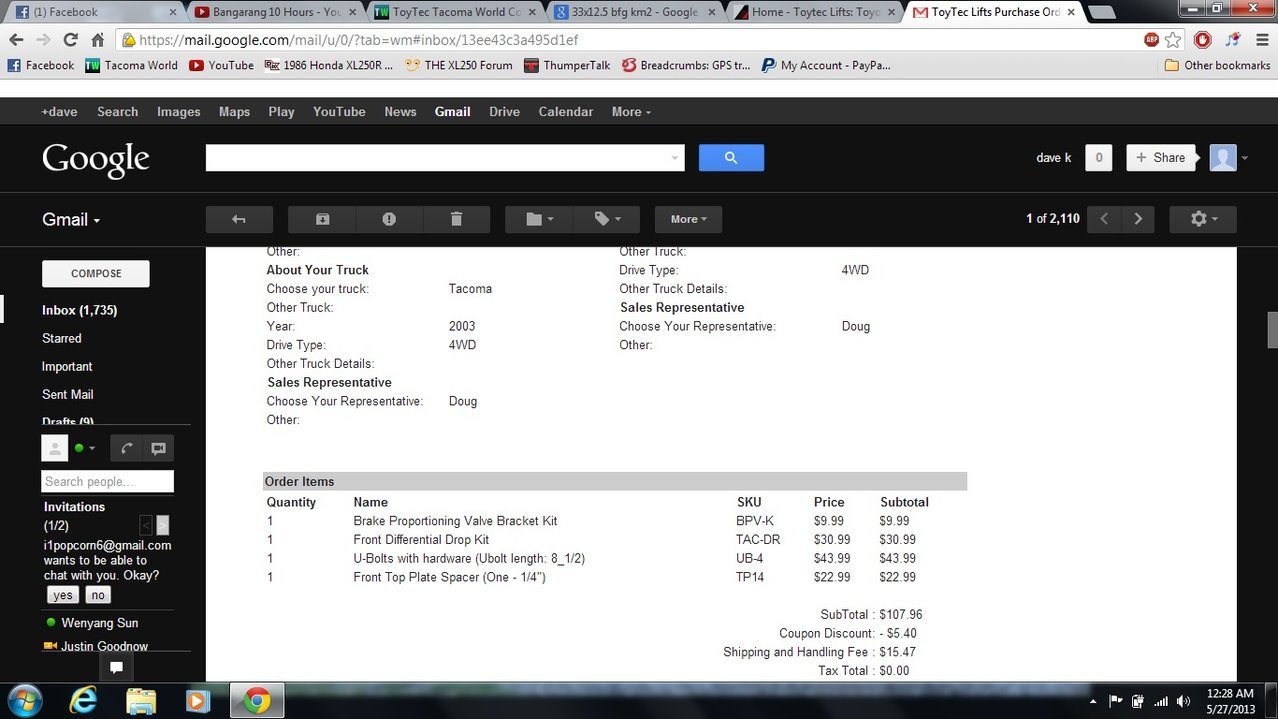Reload the page in Chrome
Screen dimensions: 1278x719
70,40
